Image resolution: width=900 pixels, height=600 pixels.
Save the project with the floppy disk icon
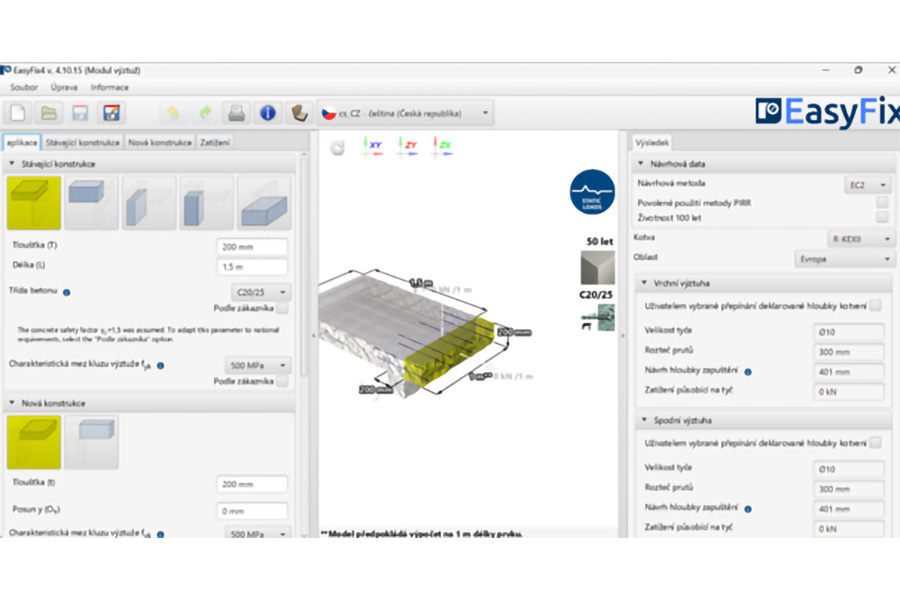coord(80,113)
